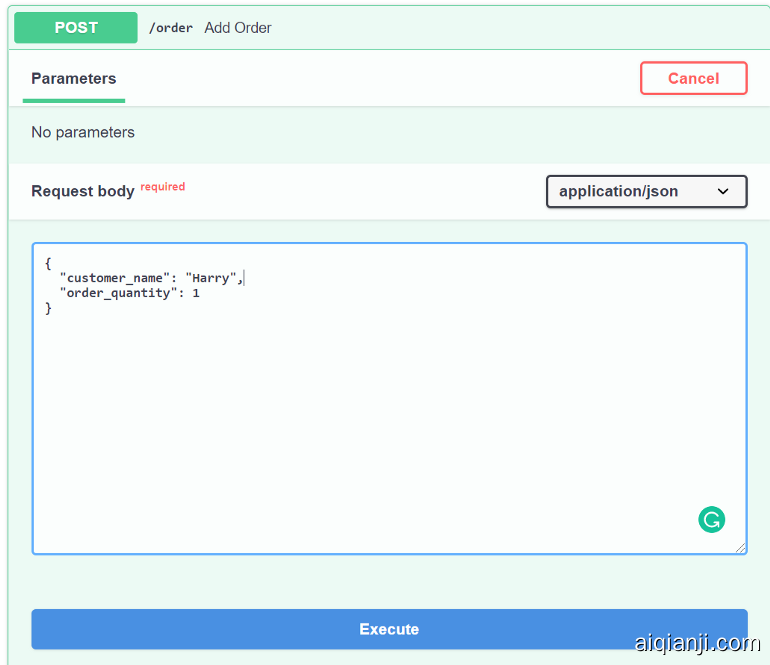Click the green POST method badge
This screenshot has height=665, width=770.
pos(76,28)
